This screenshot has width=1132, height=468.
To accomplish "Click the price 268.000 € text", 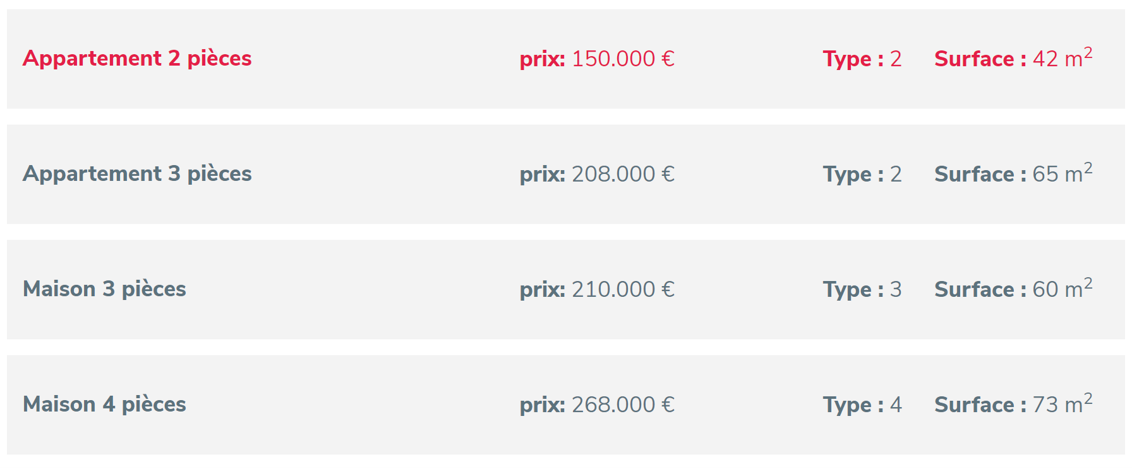I will (623, 404).
